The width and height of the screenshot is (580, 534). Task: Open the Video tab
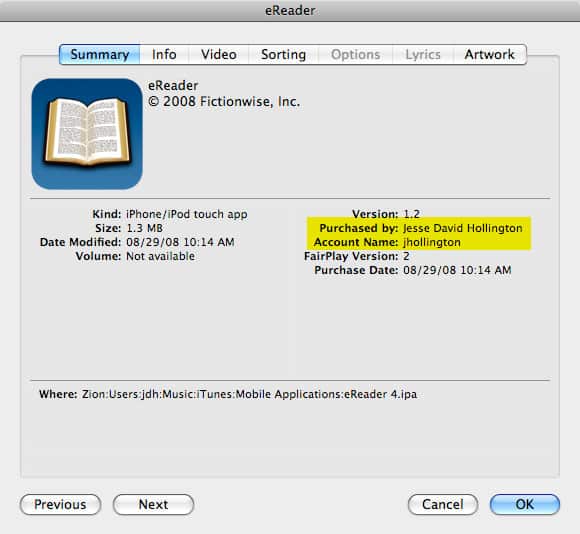click(219, 54)
